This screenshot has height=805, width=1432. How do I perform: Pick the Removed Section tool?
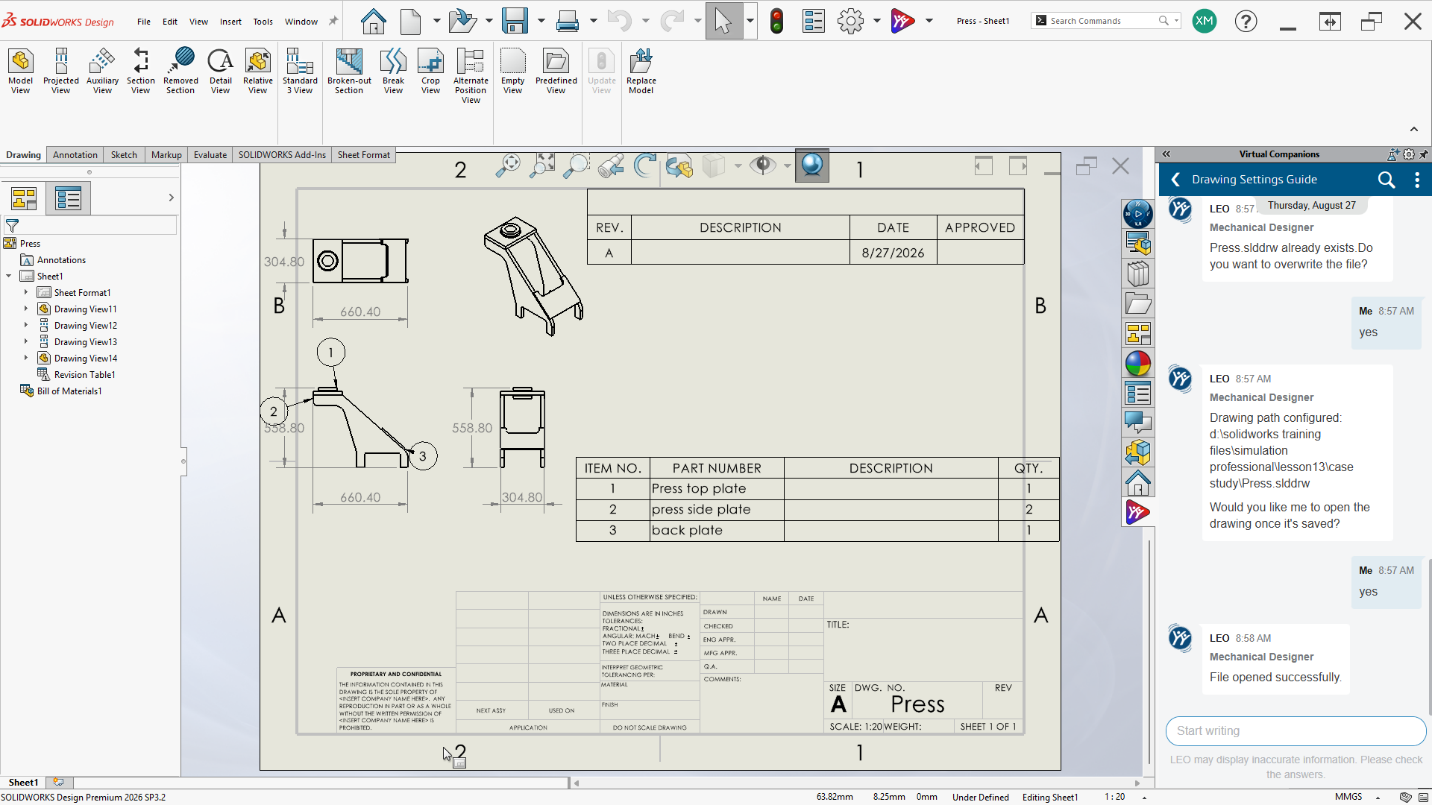tap(181, 71)
